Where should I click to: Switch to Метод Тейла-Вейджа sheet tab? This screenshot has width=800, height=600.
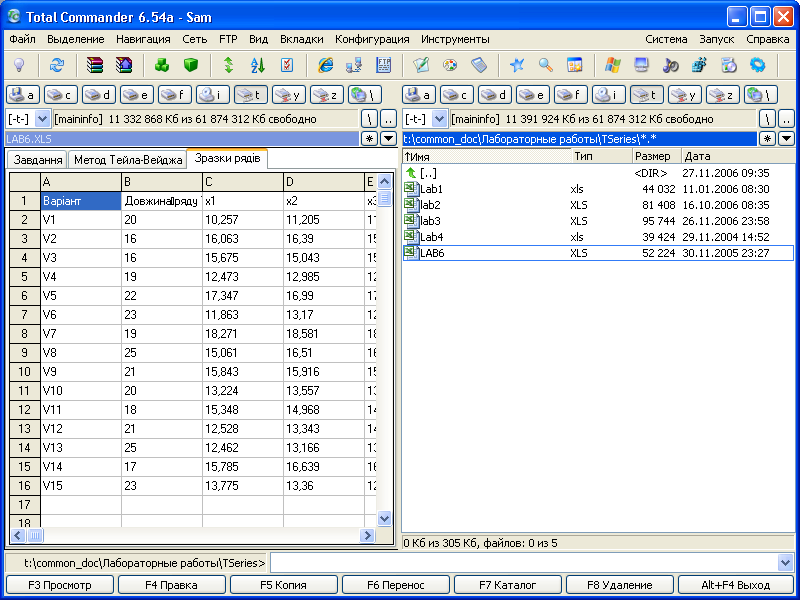click(x=128, y=160)
